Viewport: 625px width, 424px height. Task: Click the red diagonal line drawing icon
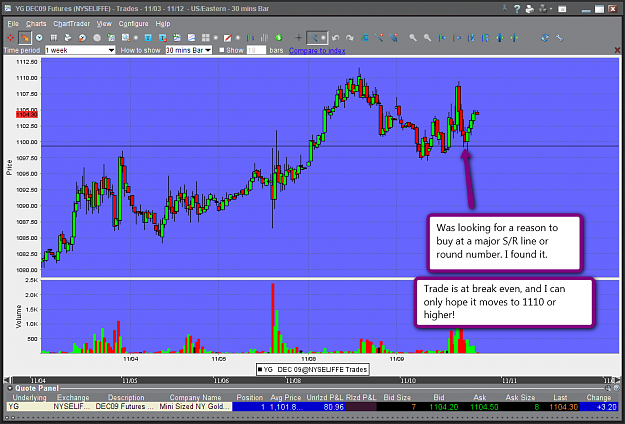pyautogui.click(x=228, y=38)
